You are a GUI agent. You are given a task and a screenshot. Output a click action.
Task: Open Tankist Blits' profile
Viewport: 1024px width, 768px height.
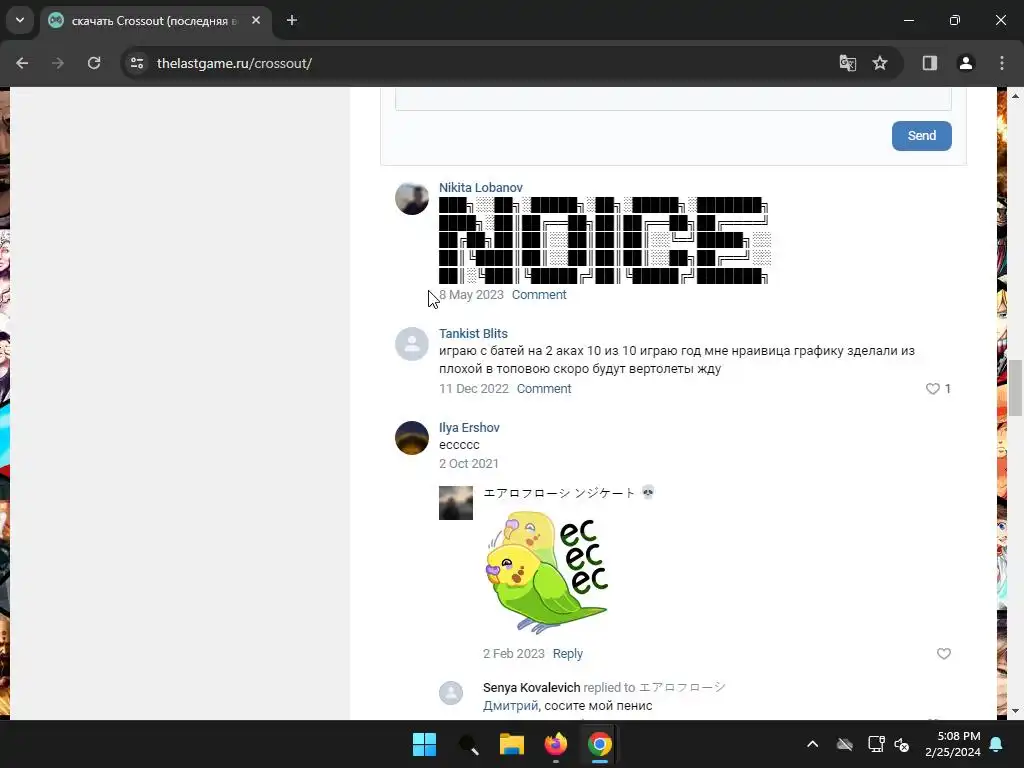pyautogui.click(x=473, y=334)
